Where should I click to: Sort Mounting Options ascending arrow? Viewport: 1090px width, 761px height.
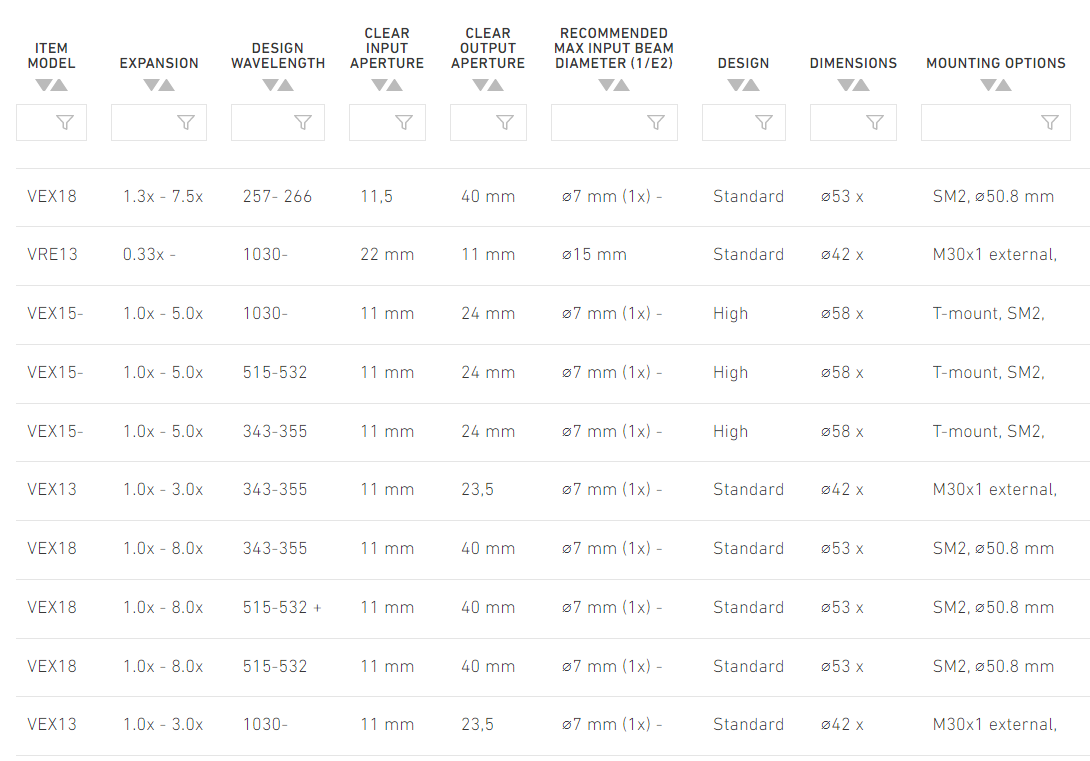pyautogui.click(x=1004, y=85)
